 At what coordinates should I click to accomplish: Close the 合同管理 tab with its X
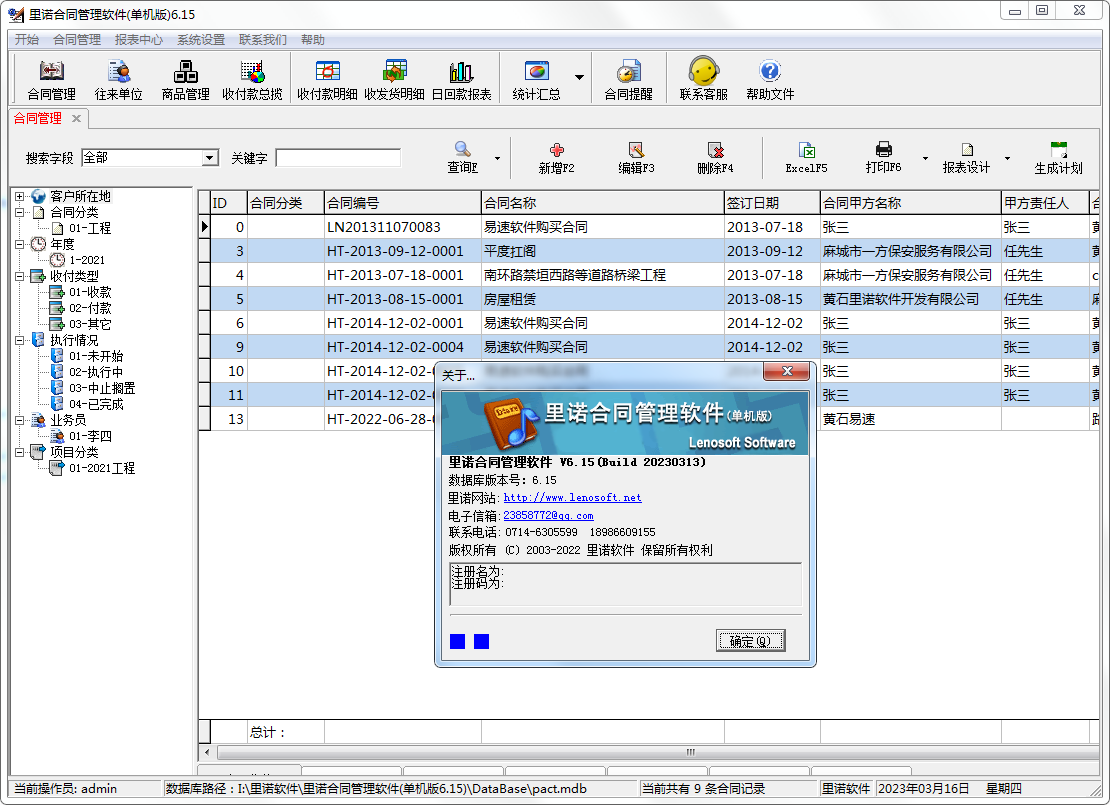pos(76,118)
